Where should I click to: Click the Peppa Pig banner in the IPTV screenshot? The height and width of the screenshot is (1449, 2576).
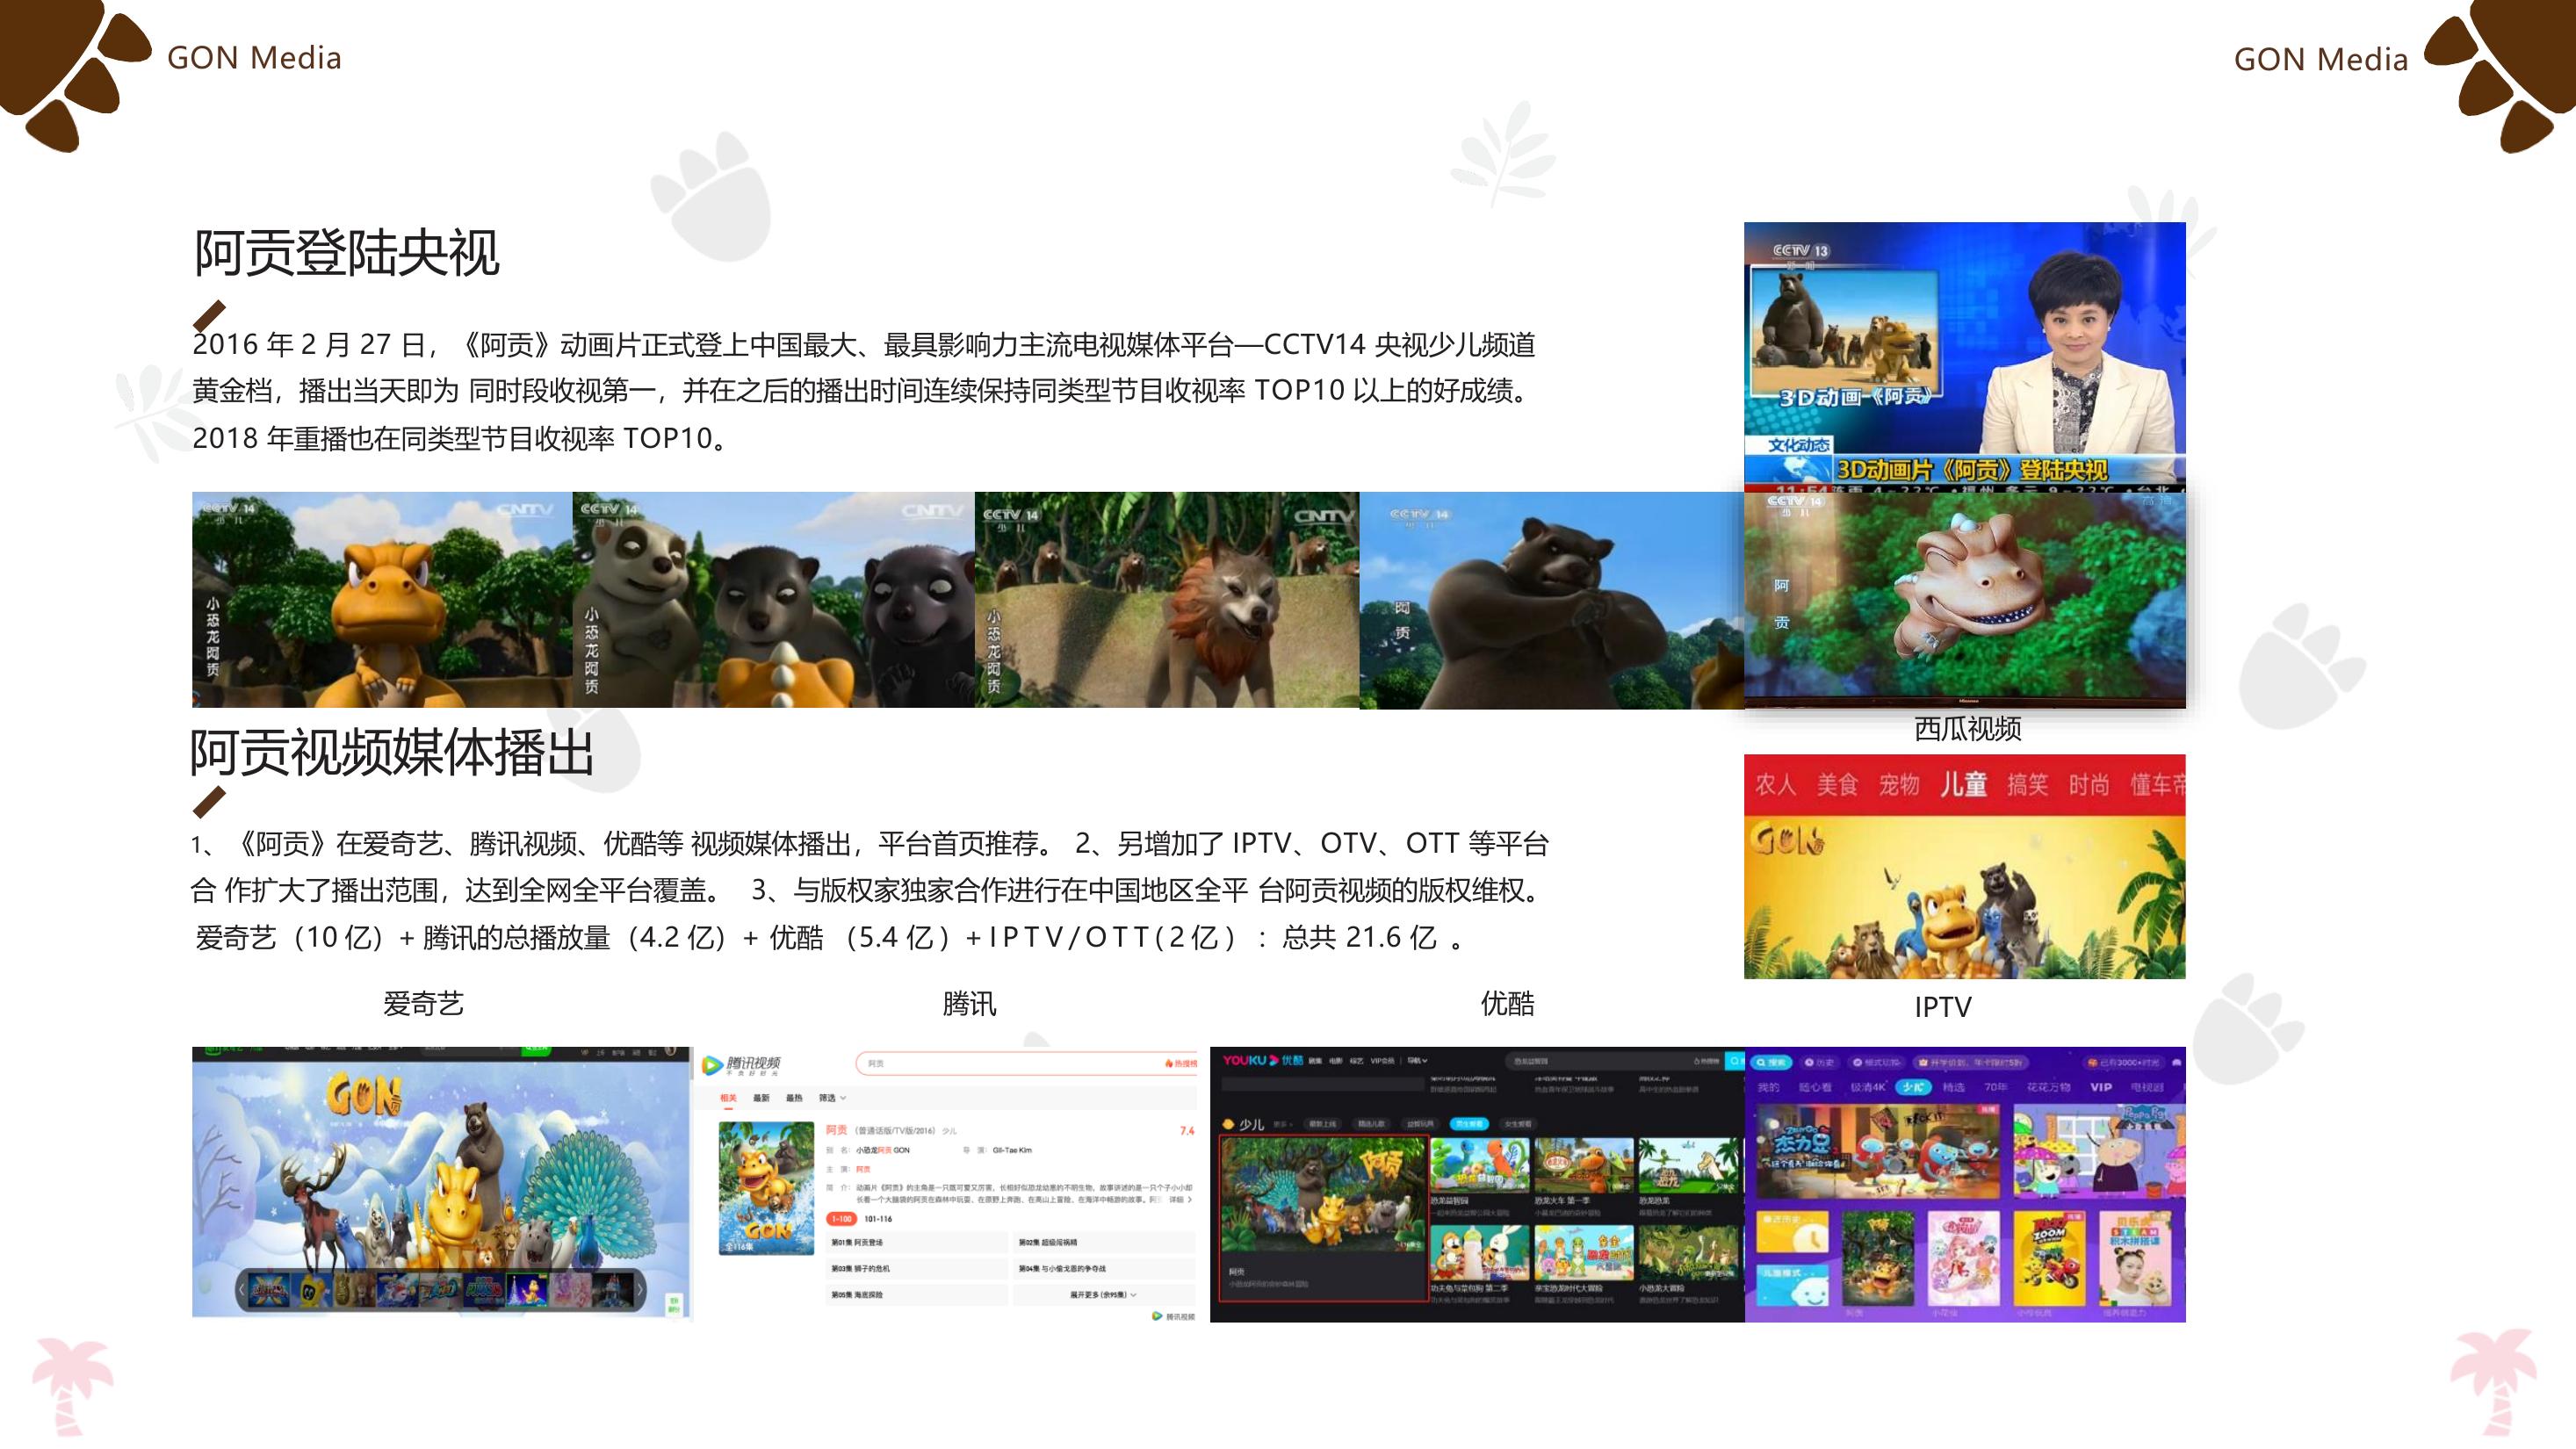pos(2100,1152)
